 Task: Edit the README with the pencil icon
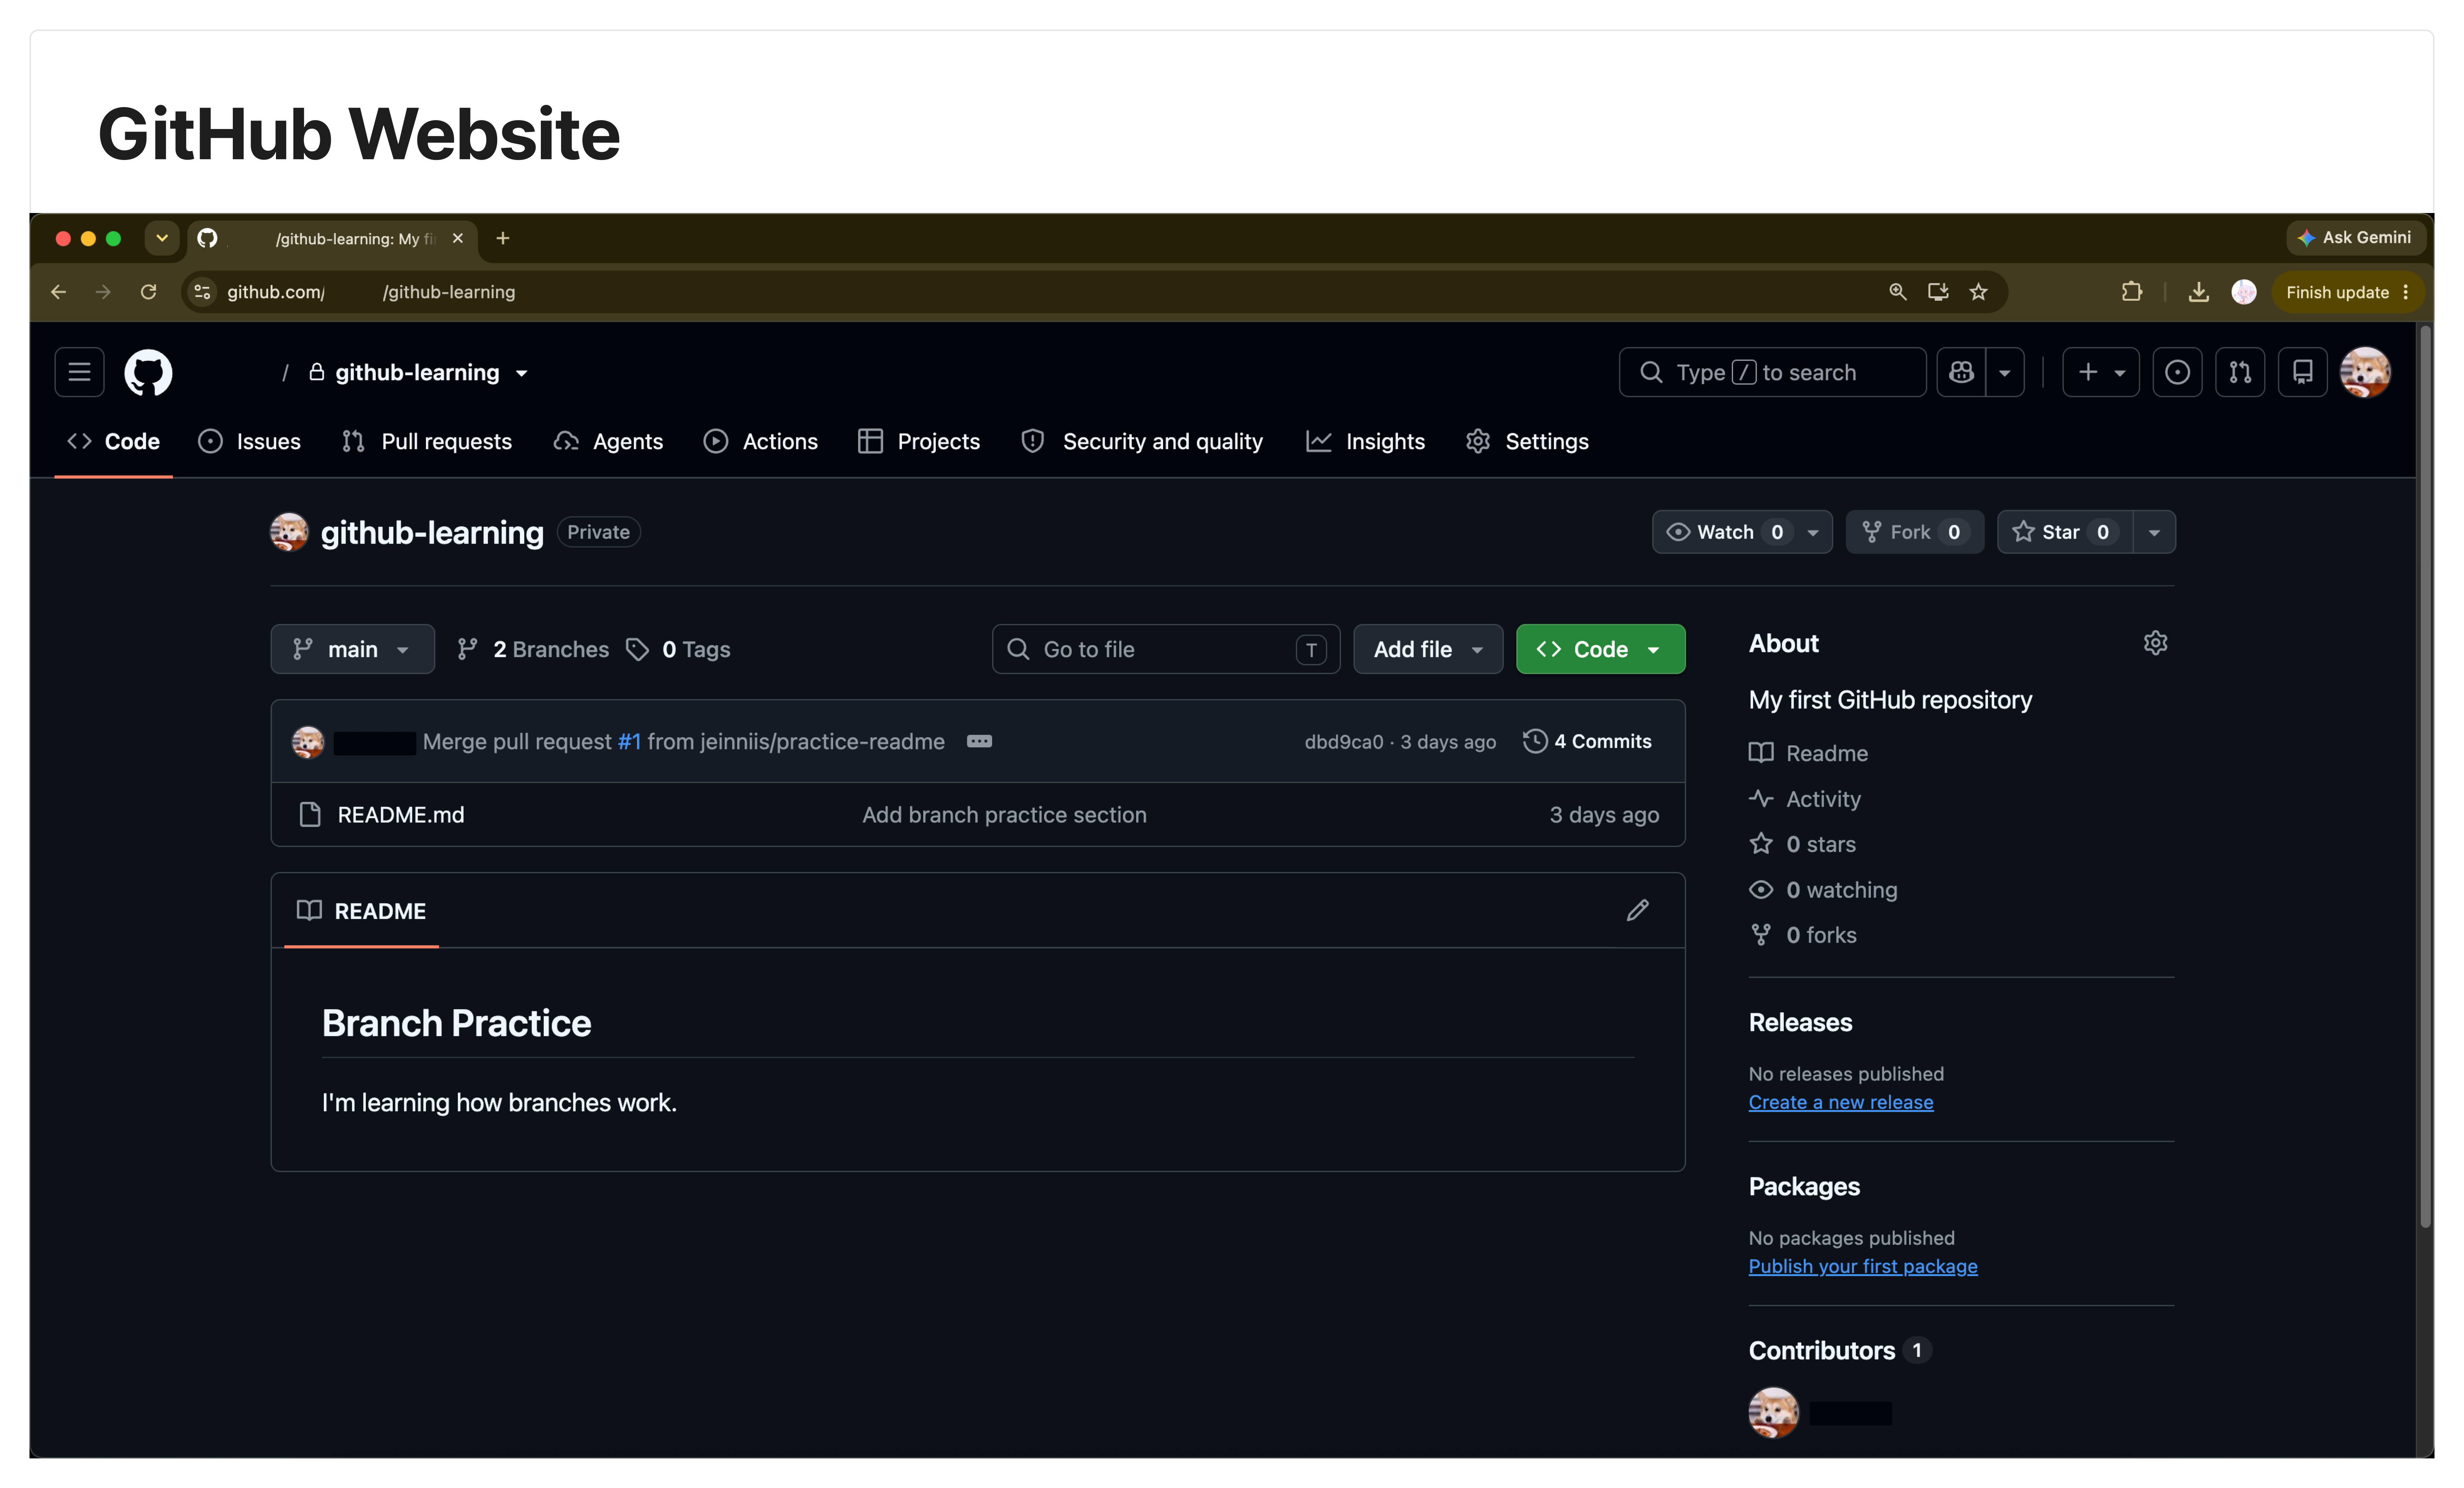coord(1637,910)
